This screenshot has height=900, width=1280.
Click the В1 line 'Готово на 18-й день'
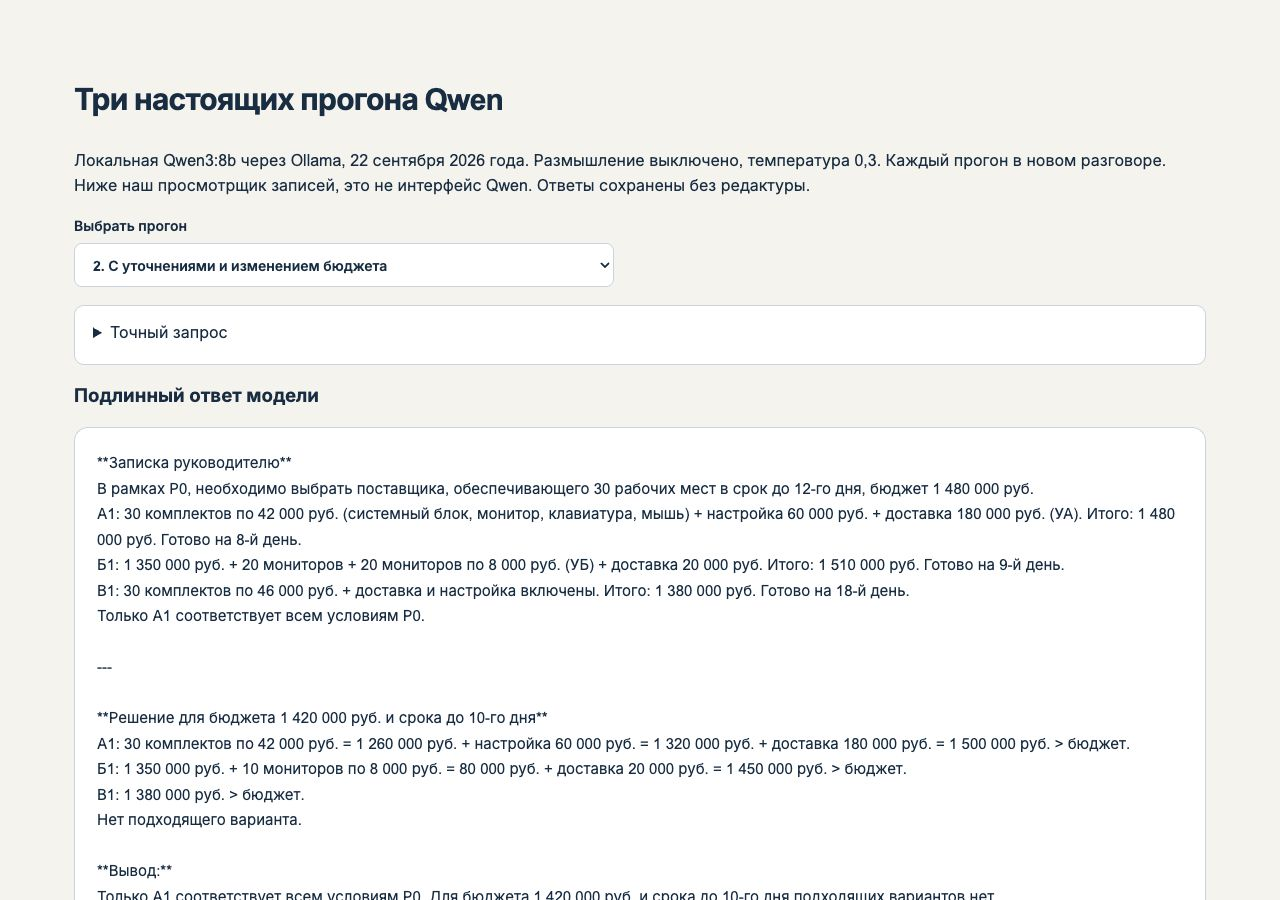coord(503,591)
